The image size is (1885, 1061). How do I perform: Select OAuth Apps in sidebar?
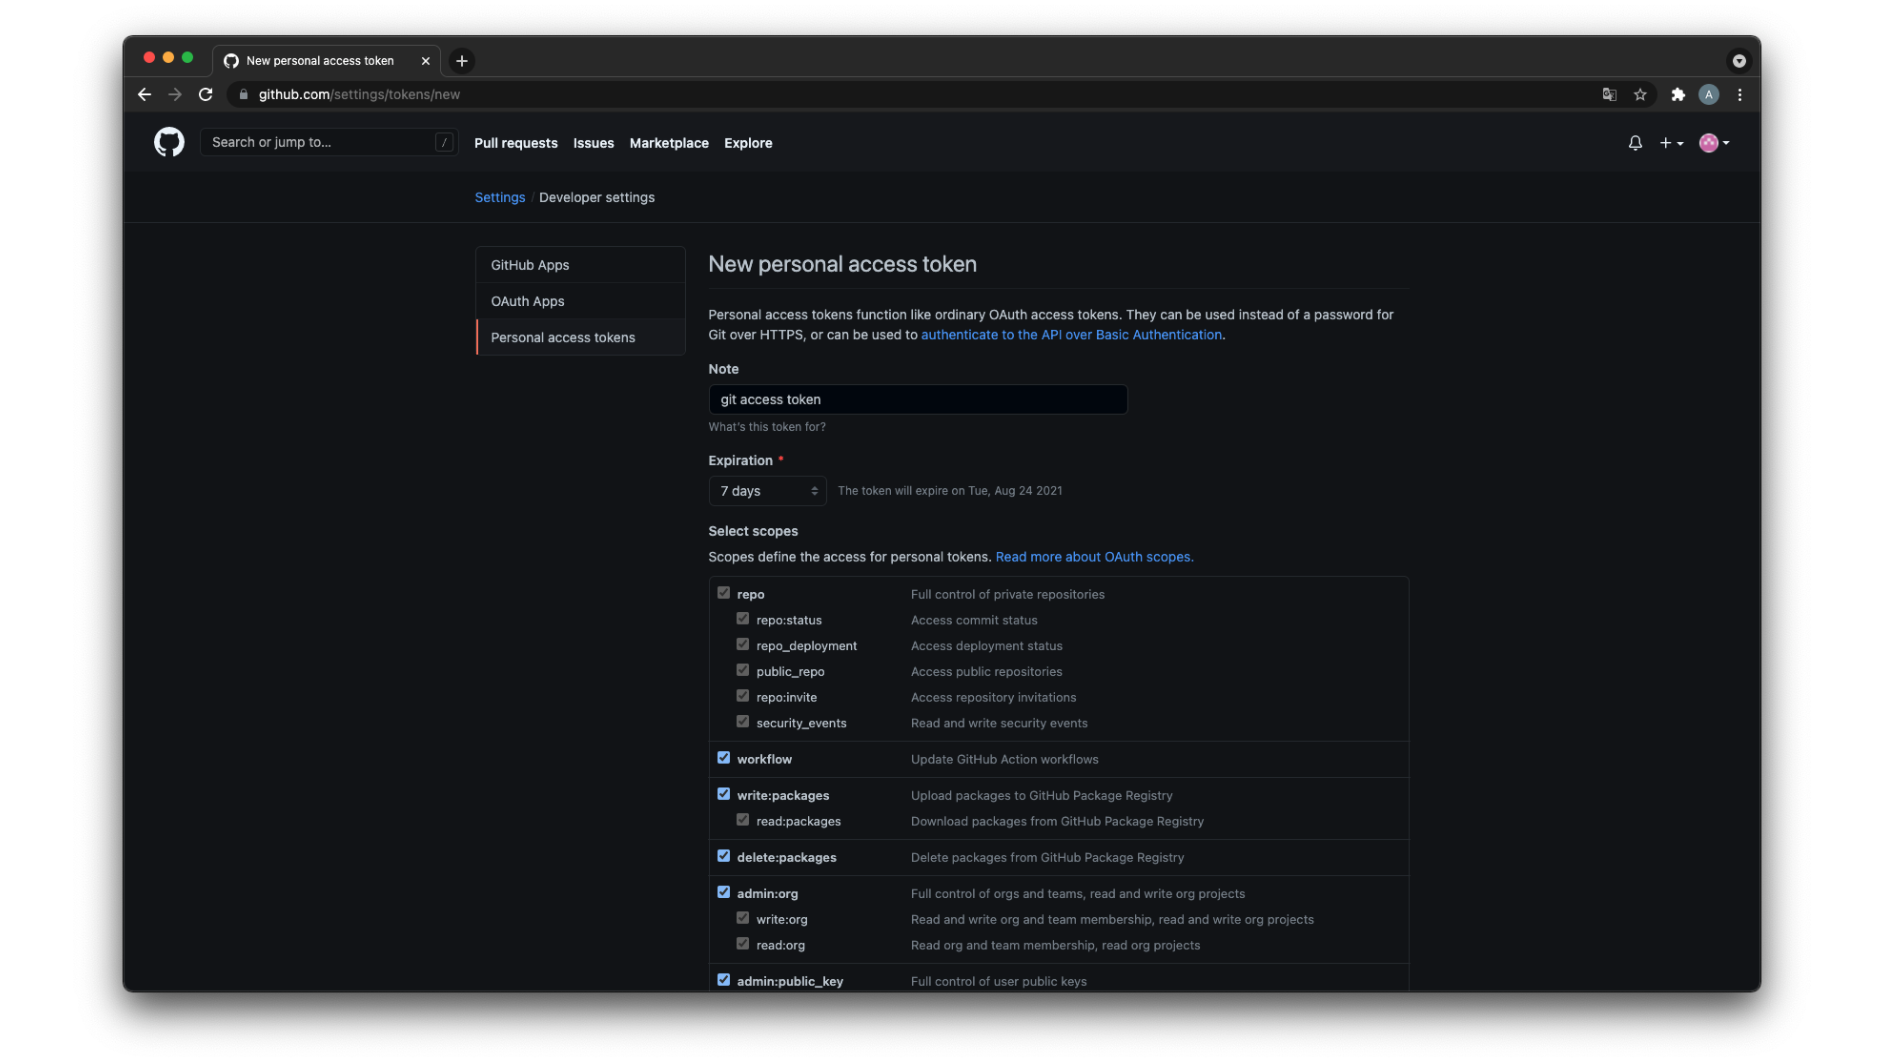coord(581,301)
